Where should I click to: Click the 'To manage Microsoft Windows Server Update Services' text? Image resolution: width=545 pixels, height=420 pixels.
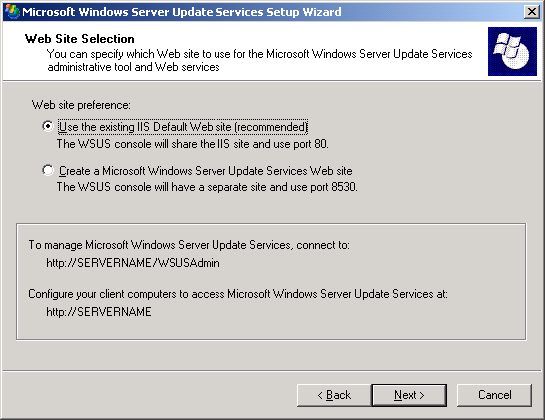[189, 245]
